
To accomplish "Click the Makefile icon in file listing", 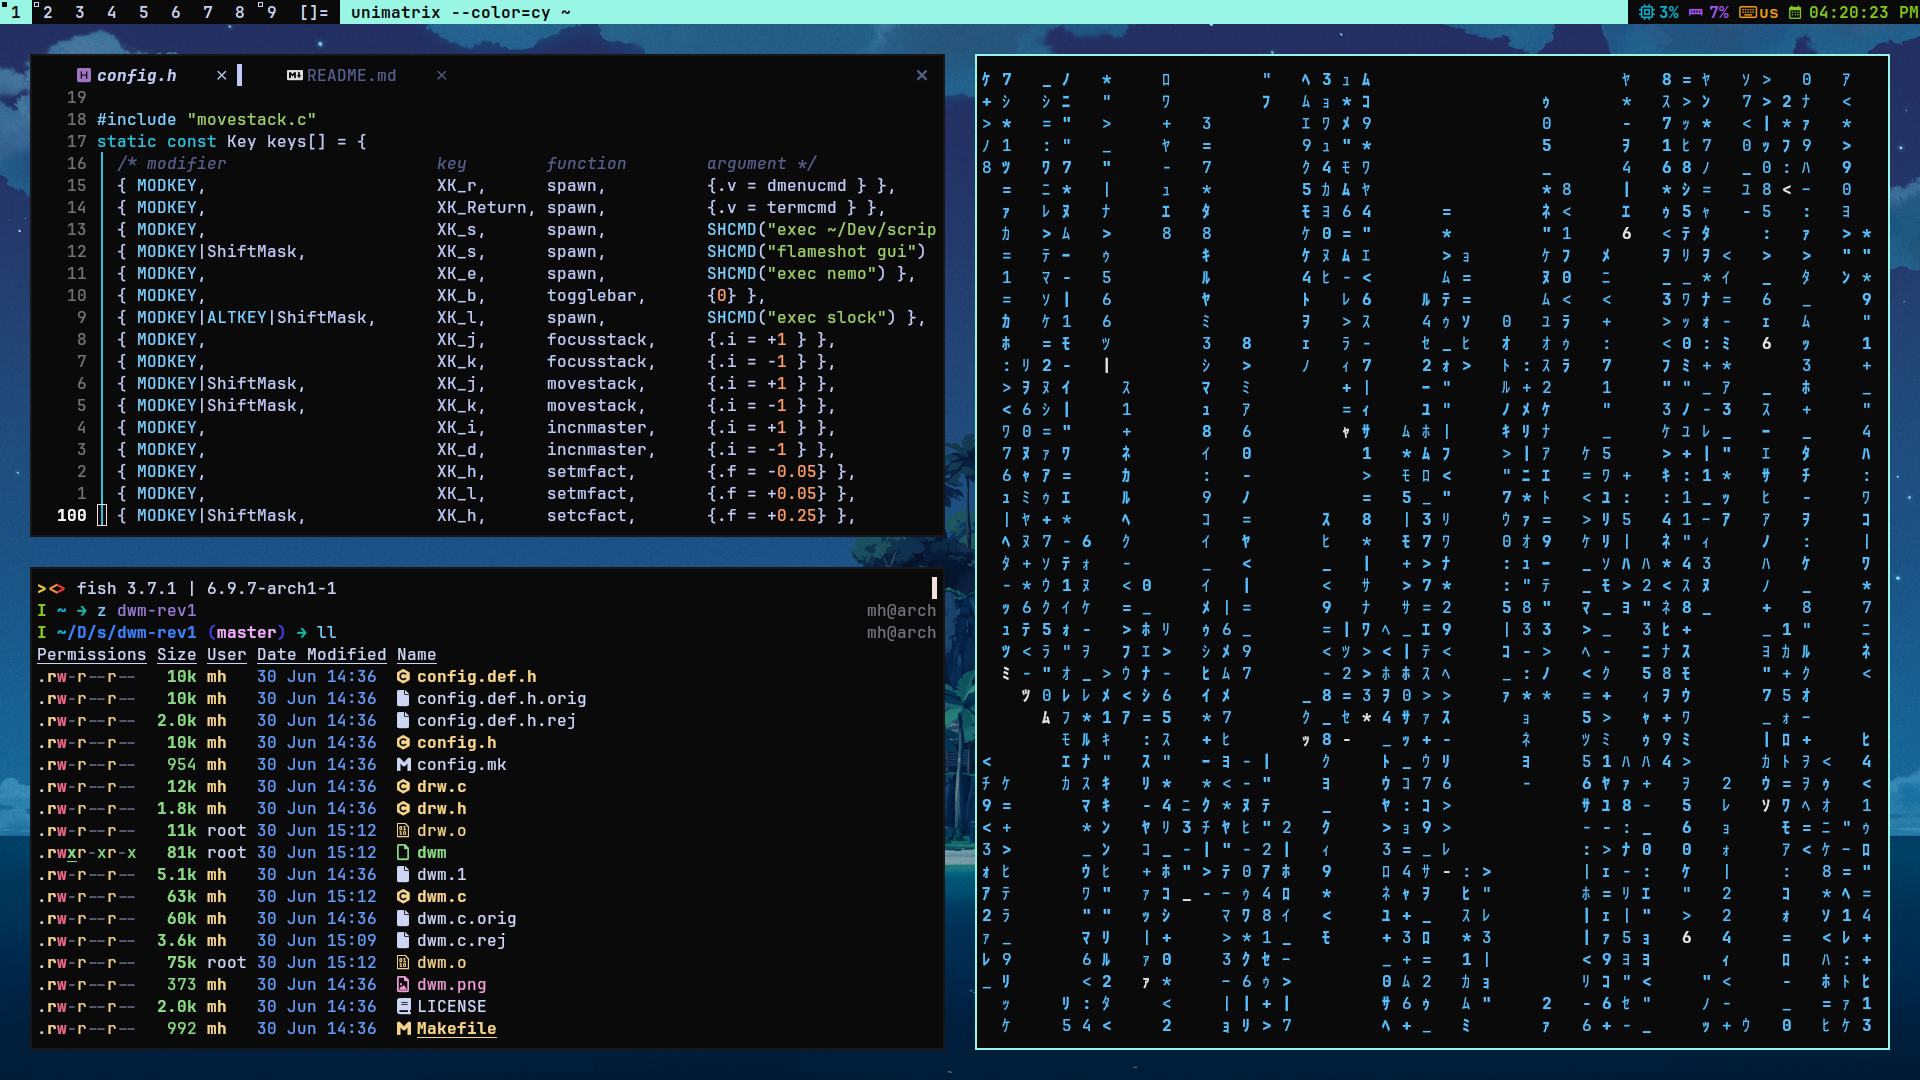I will click(403, 1029).
